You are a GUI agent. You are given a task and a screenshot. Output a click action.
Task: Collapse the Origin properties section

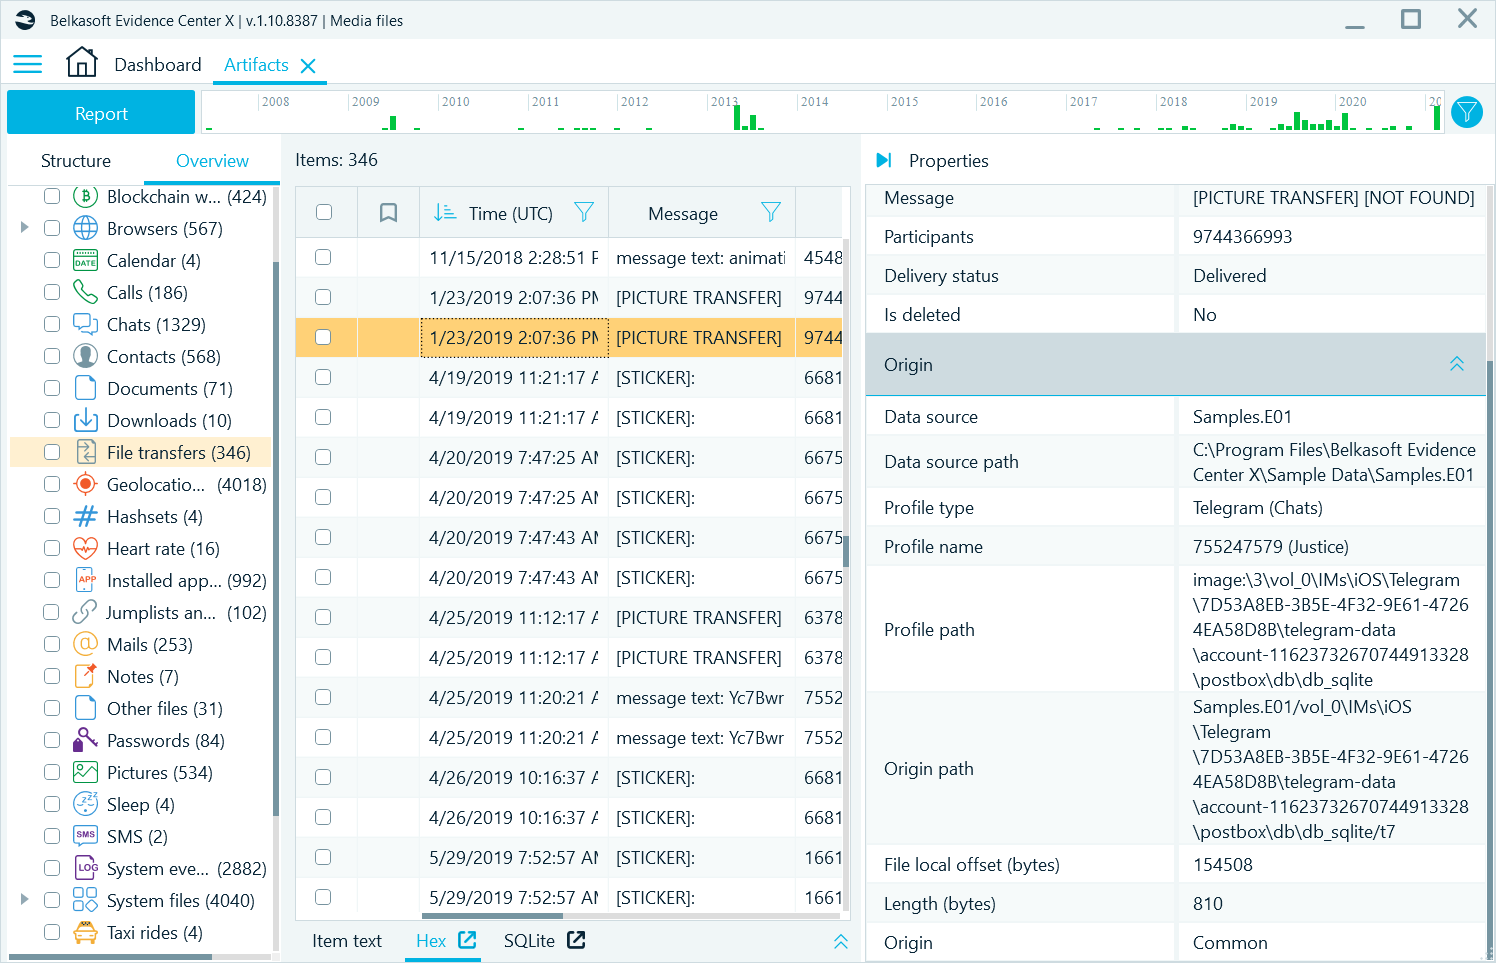tap(1457, 364)
